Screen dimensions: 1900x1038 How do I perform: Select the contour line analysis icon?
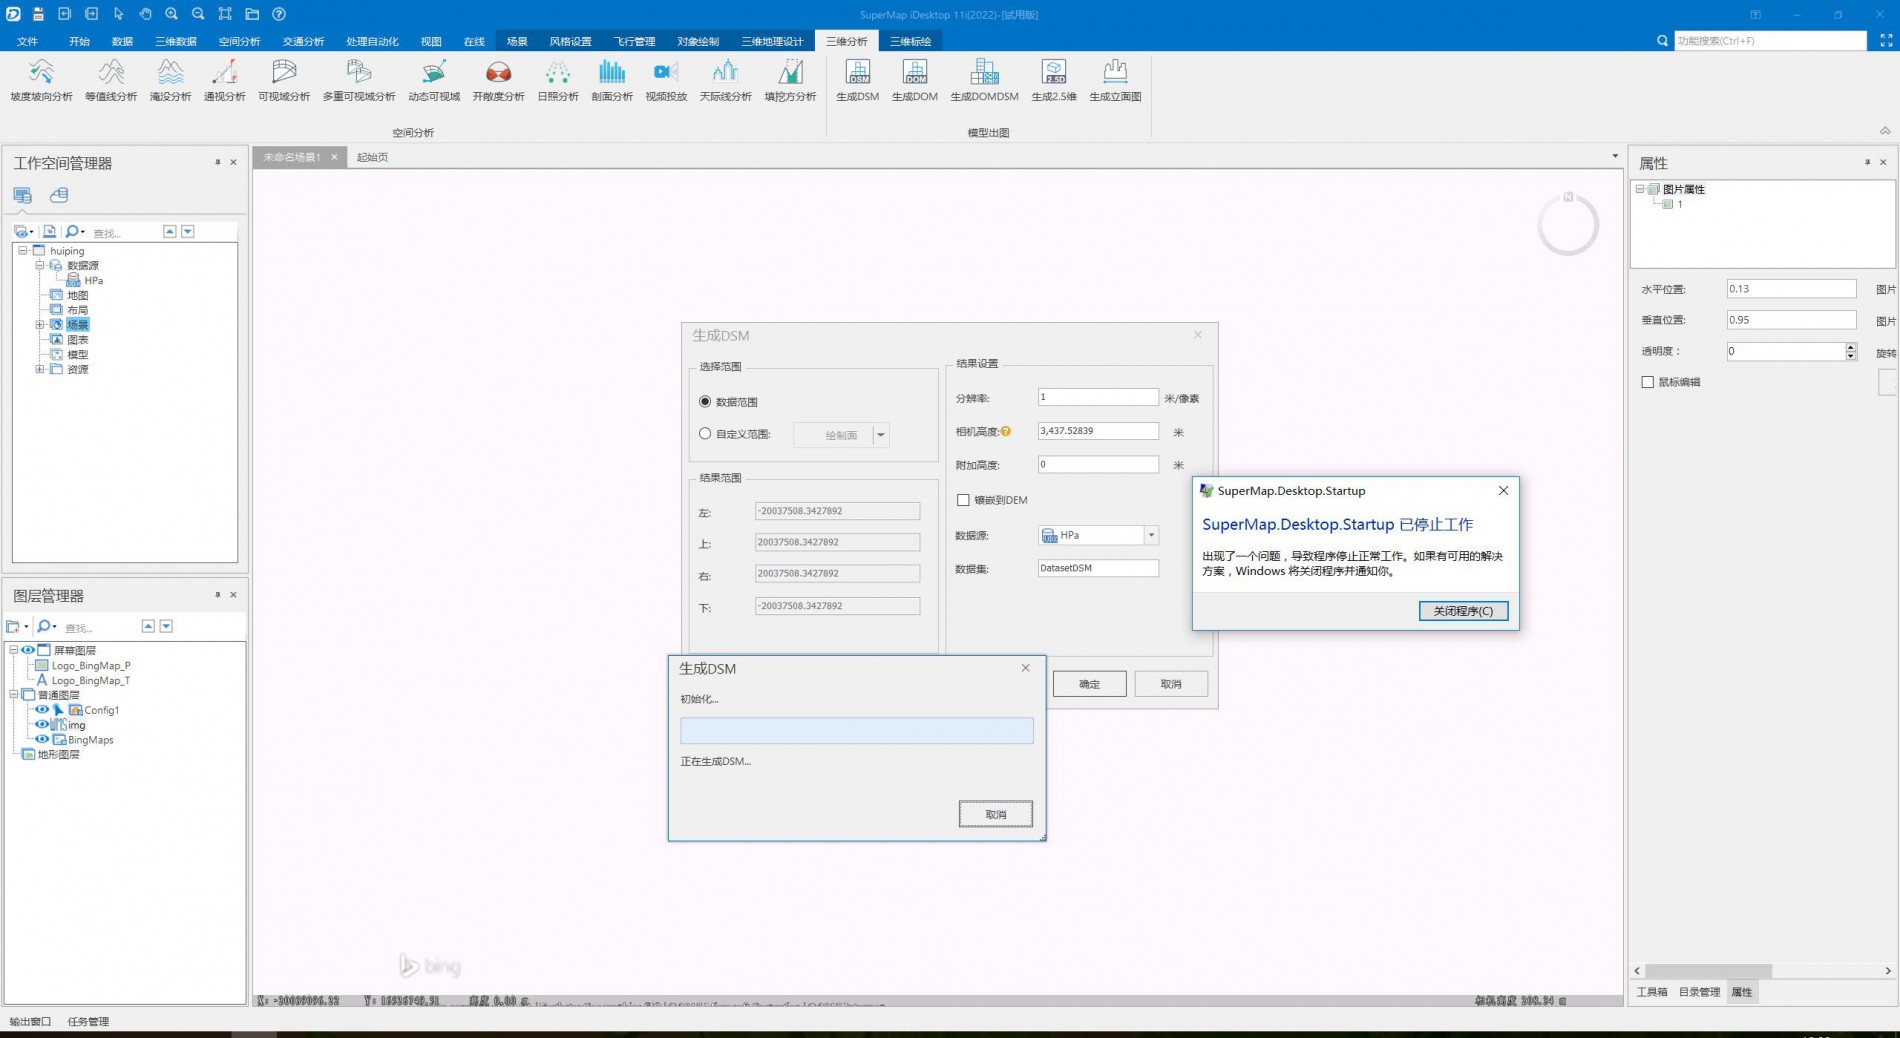click(x=111, y=80)
